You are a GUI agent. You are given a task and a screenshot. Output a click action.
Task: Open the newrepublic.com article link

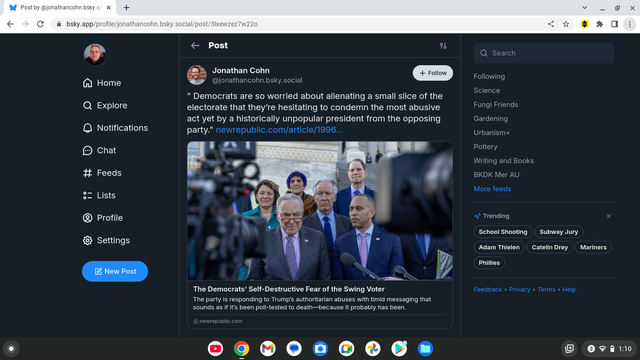pos(279,130)
